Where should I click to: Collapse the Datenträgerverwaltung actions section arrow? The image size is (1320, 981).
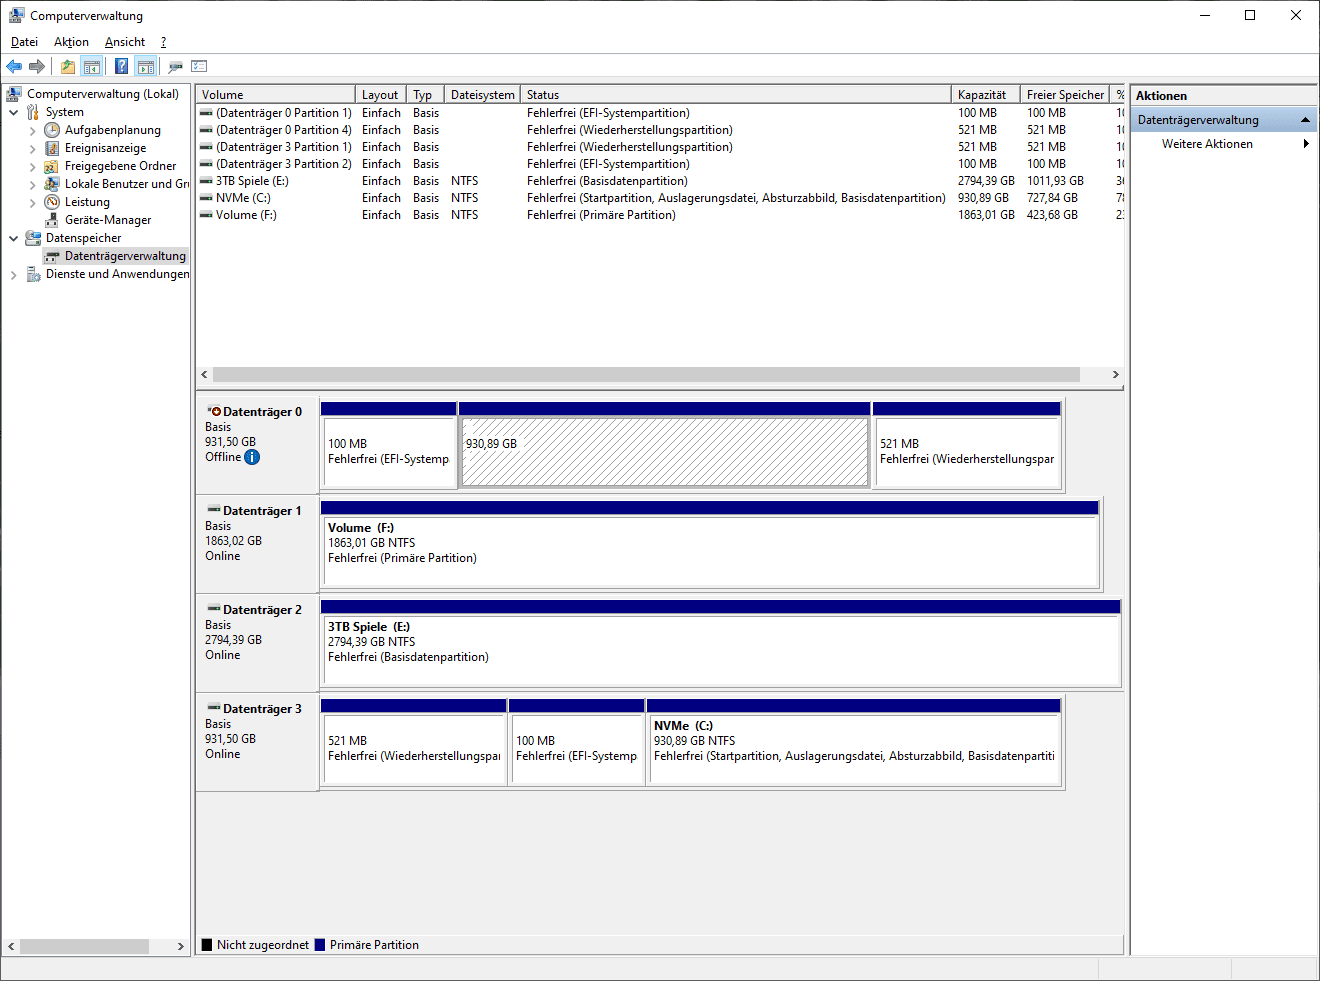click(1305, 120)
